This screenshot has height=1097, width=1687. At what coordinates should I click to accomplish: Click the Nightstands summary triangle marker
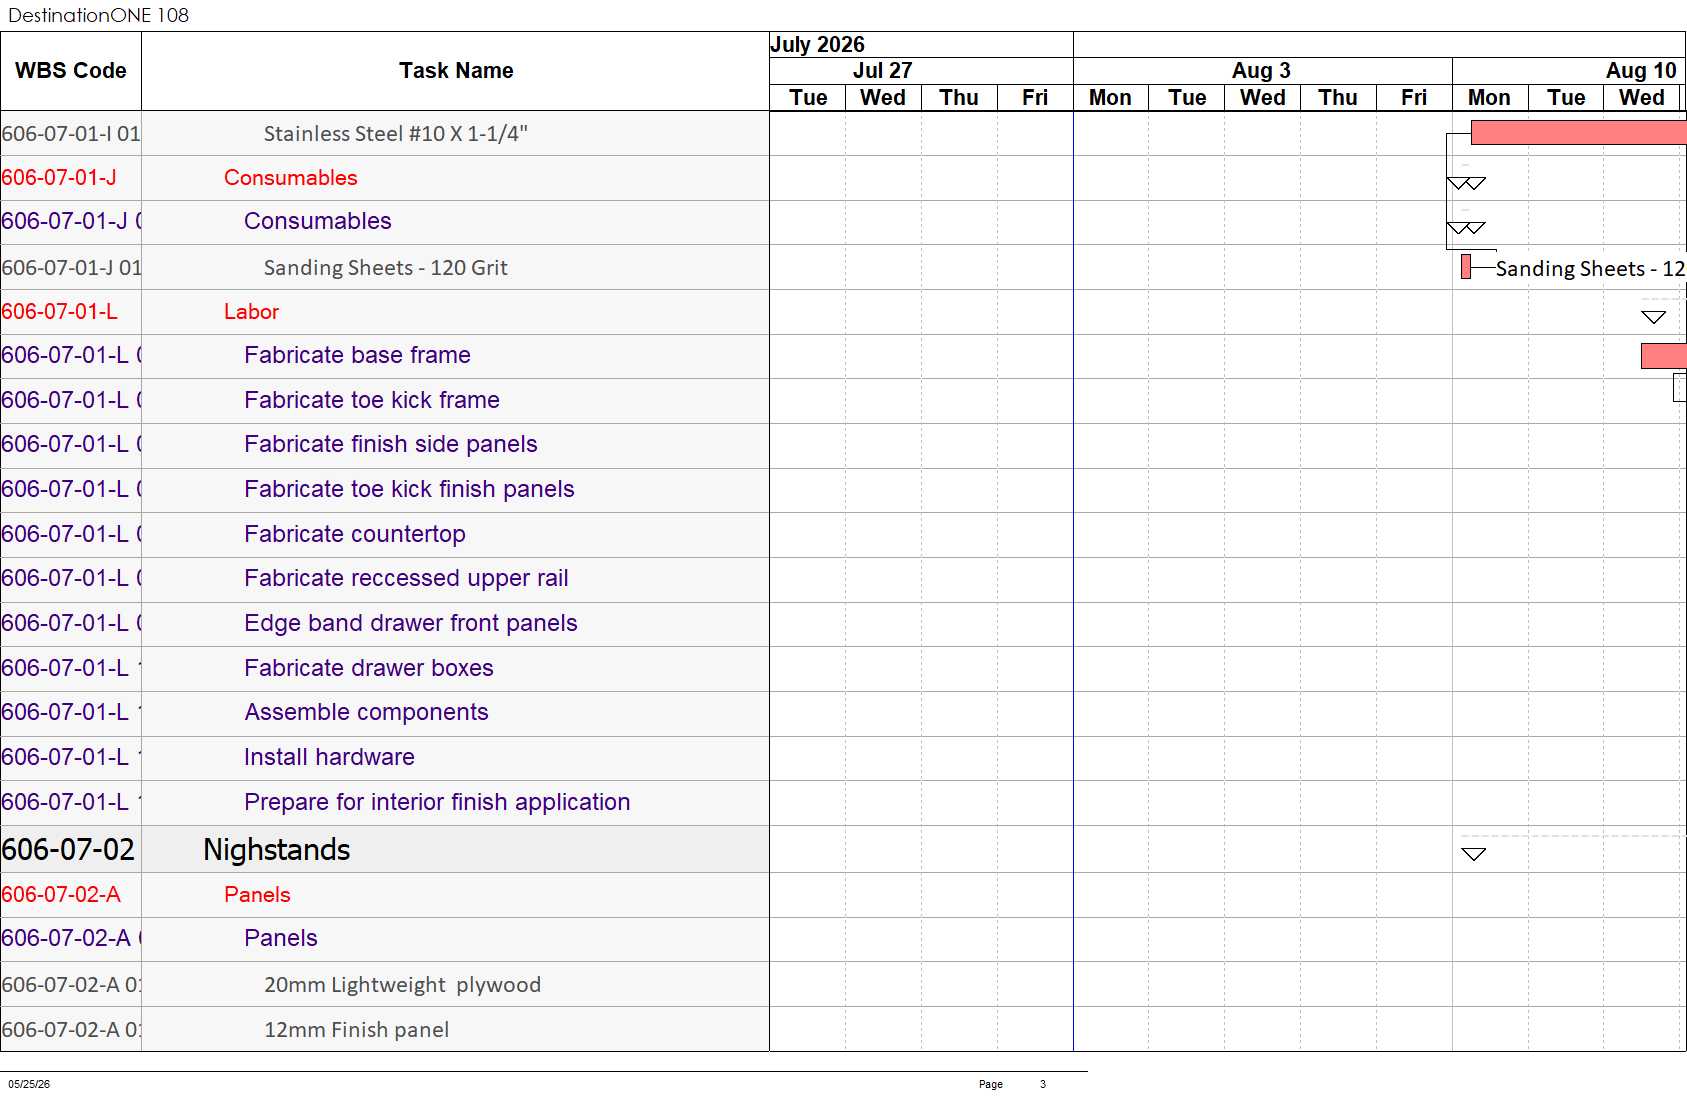(x=1474, y=854)
